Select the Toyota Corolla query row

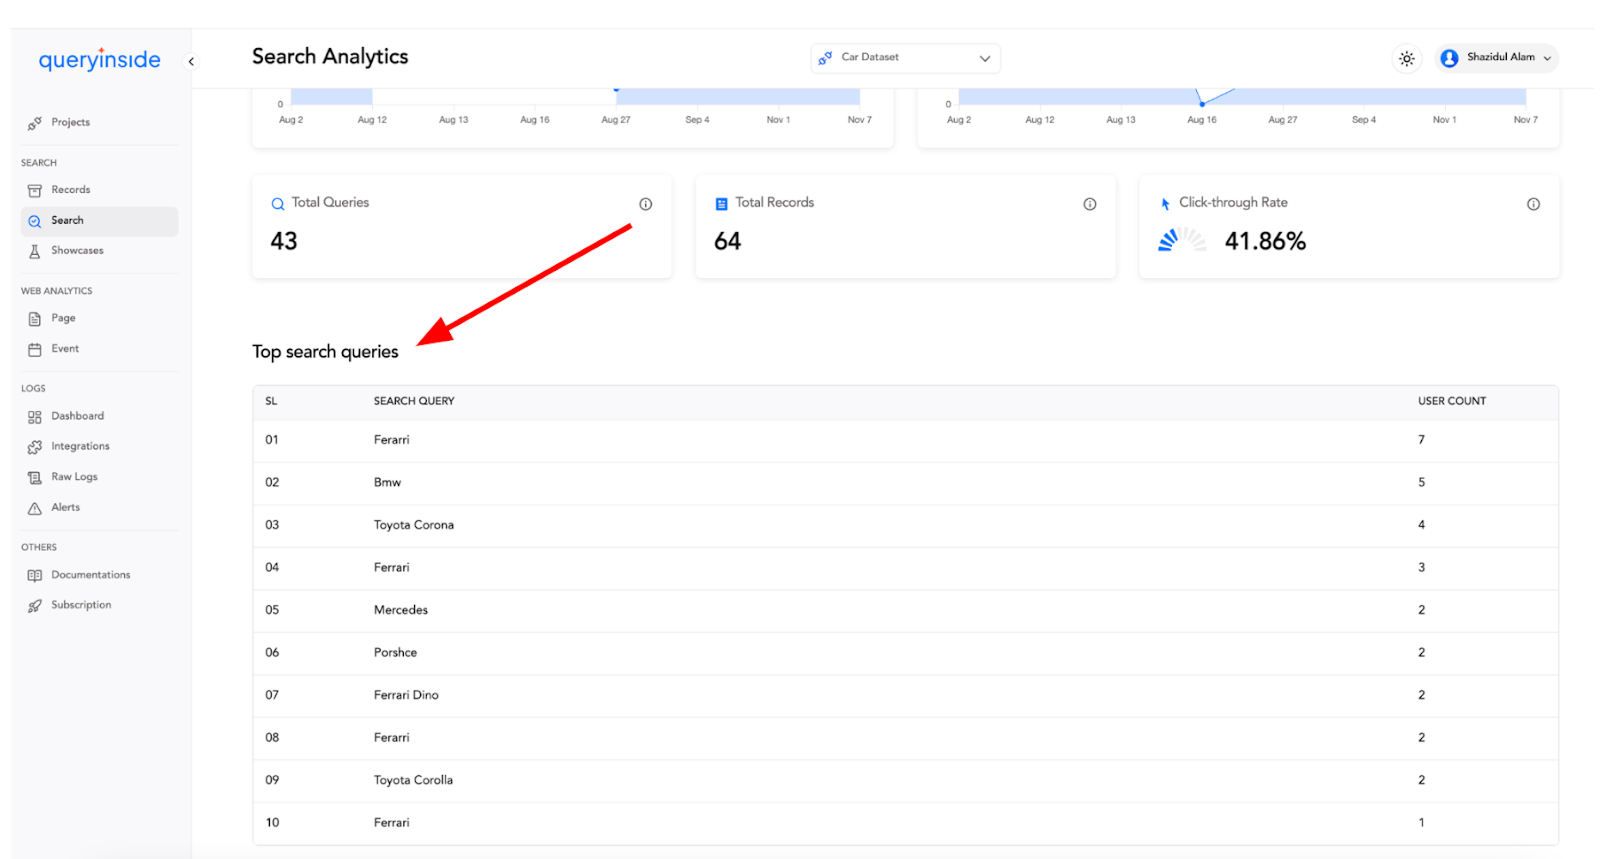905,780
